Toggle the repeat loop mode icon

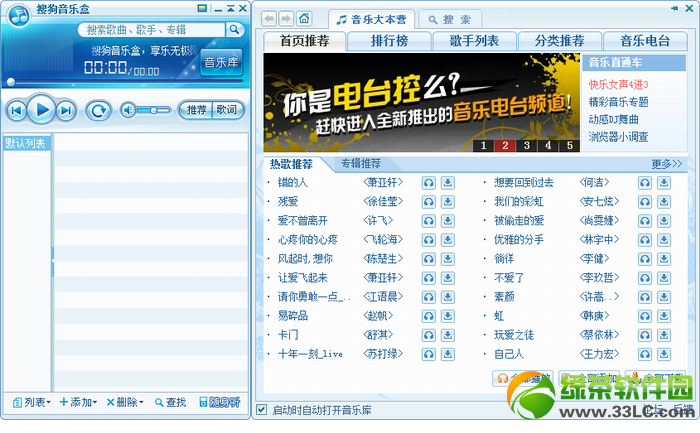point(98,110)
